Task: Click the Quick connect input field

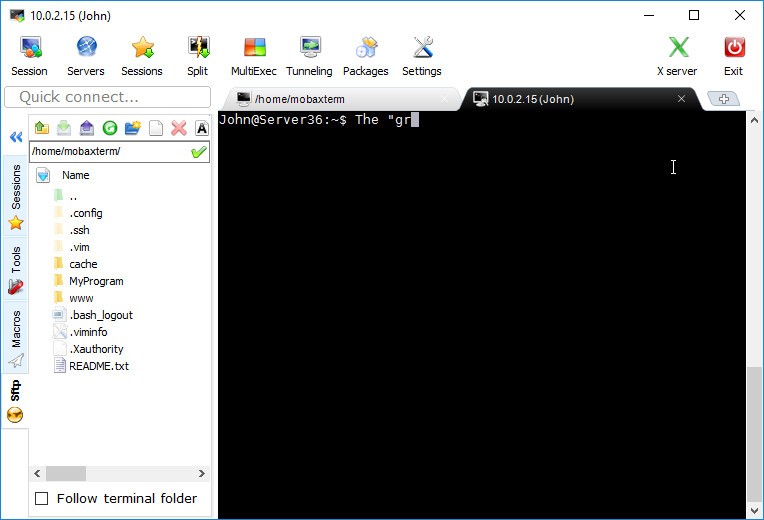Action: pyautogui.click(x=108, y=97)
